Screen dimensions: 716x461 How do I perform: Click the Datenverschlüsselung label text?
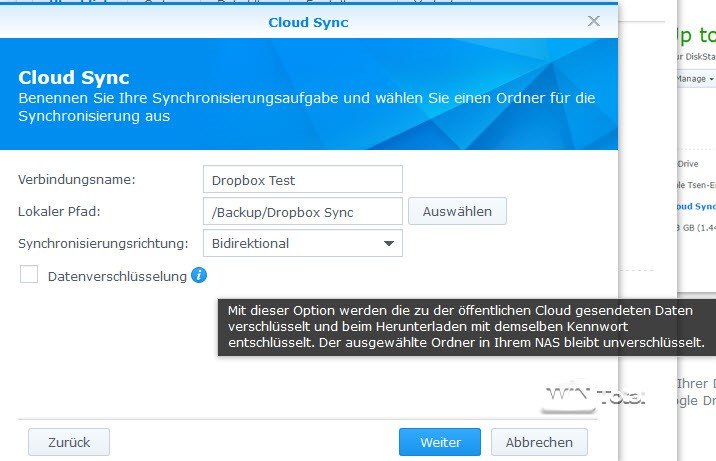tap(117, 276)
